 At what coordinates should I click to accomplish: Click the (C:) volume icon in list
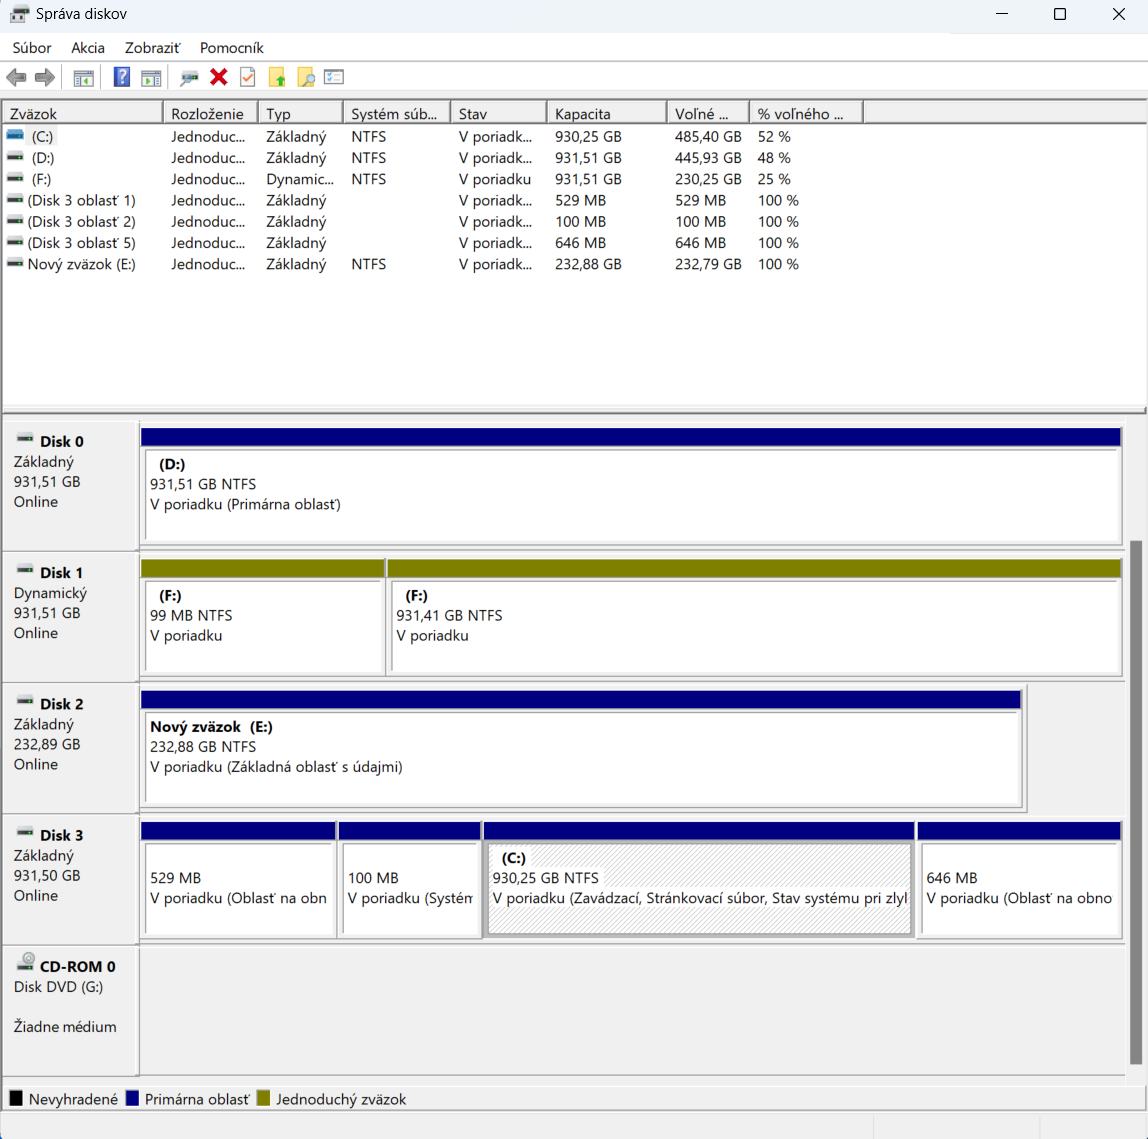click(x=15, y=135)
